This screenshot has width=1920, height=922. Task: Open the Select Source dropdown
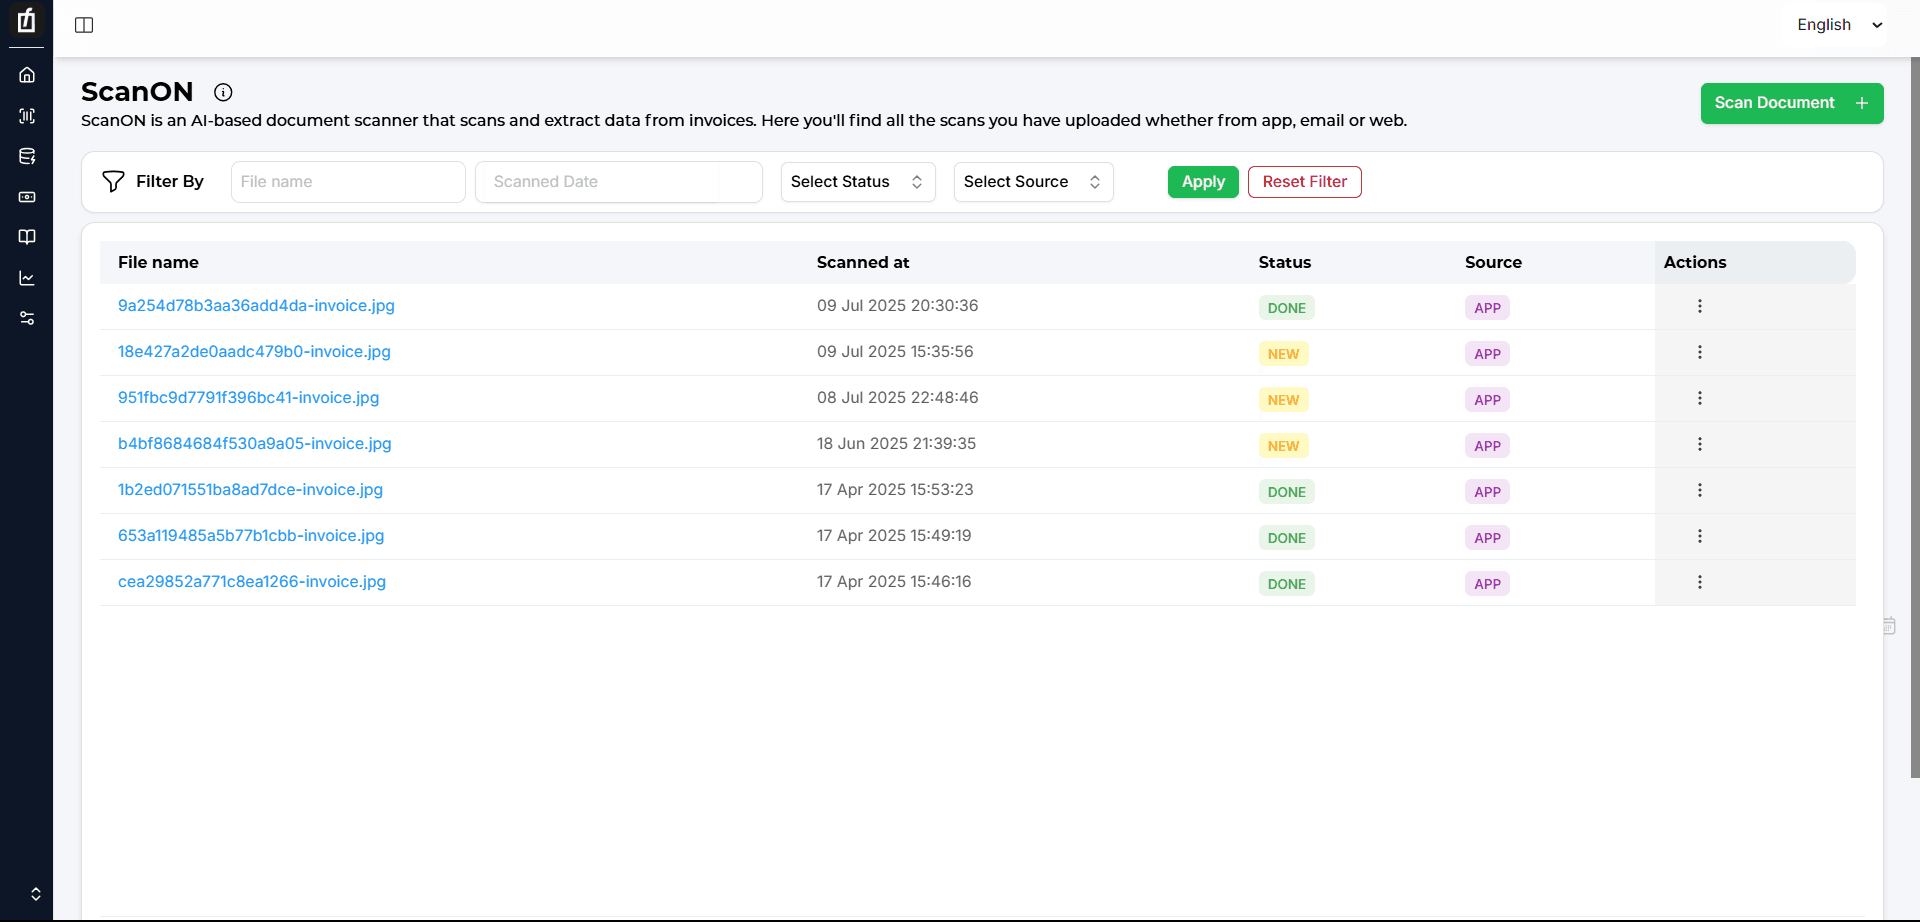pos(1033,182)
